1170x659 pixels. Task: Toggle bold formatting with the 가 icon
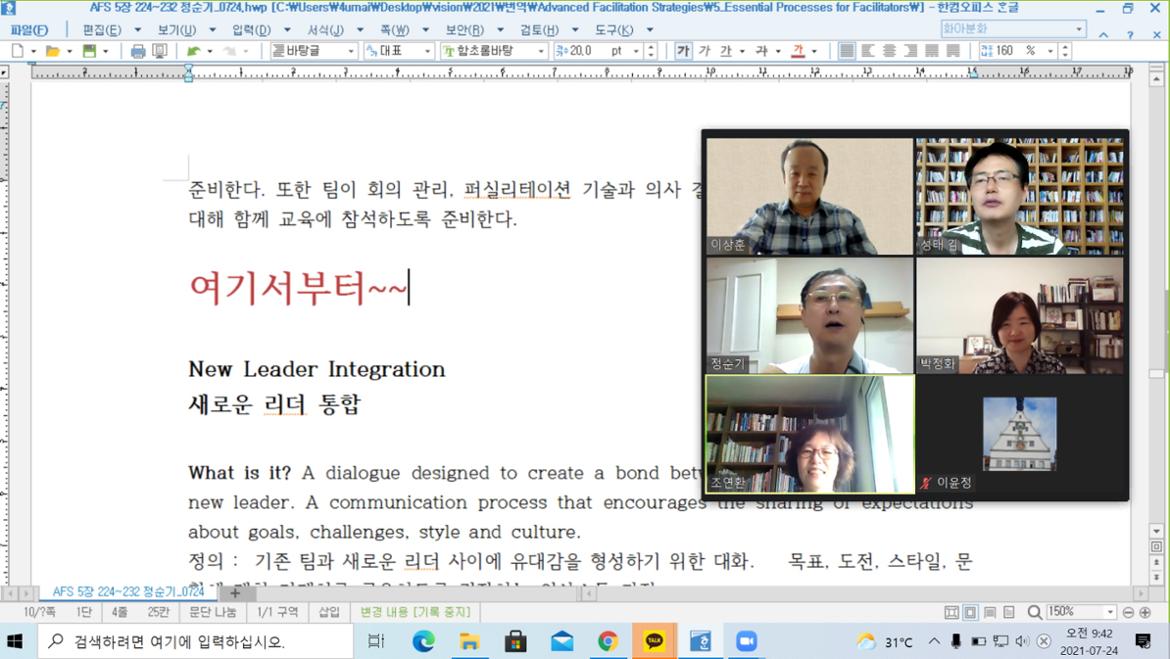coord(685,50)
